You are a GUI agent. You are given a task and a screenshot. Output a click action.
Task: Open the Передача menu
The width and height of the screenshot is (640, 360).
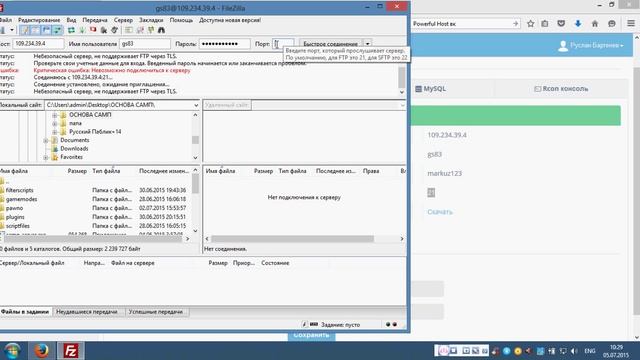tap(95, 20)
